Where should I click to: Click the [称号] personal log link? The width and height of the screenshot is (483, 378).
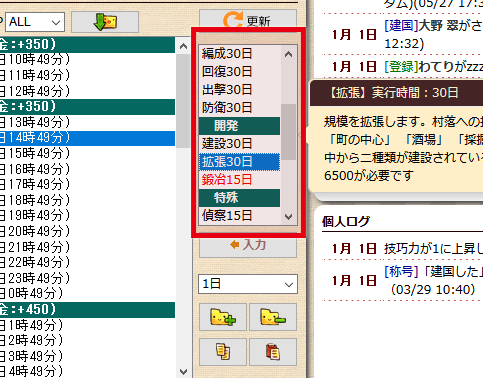pyautogui.click(x=401, y=272)
